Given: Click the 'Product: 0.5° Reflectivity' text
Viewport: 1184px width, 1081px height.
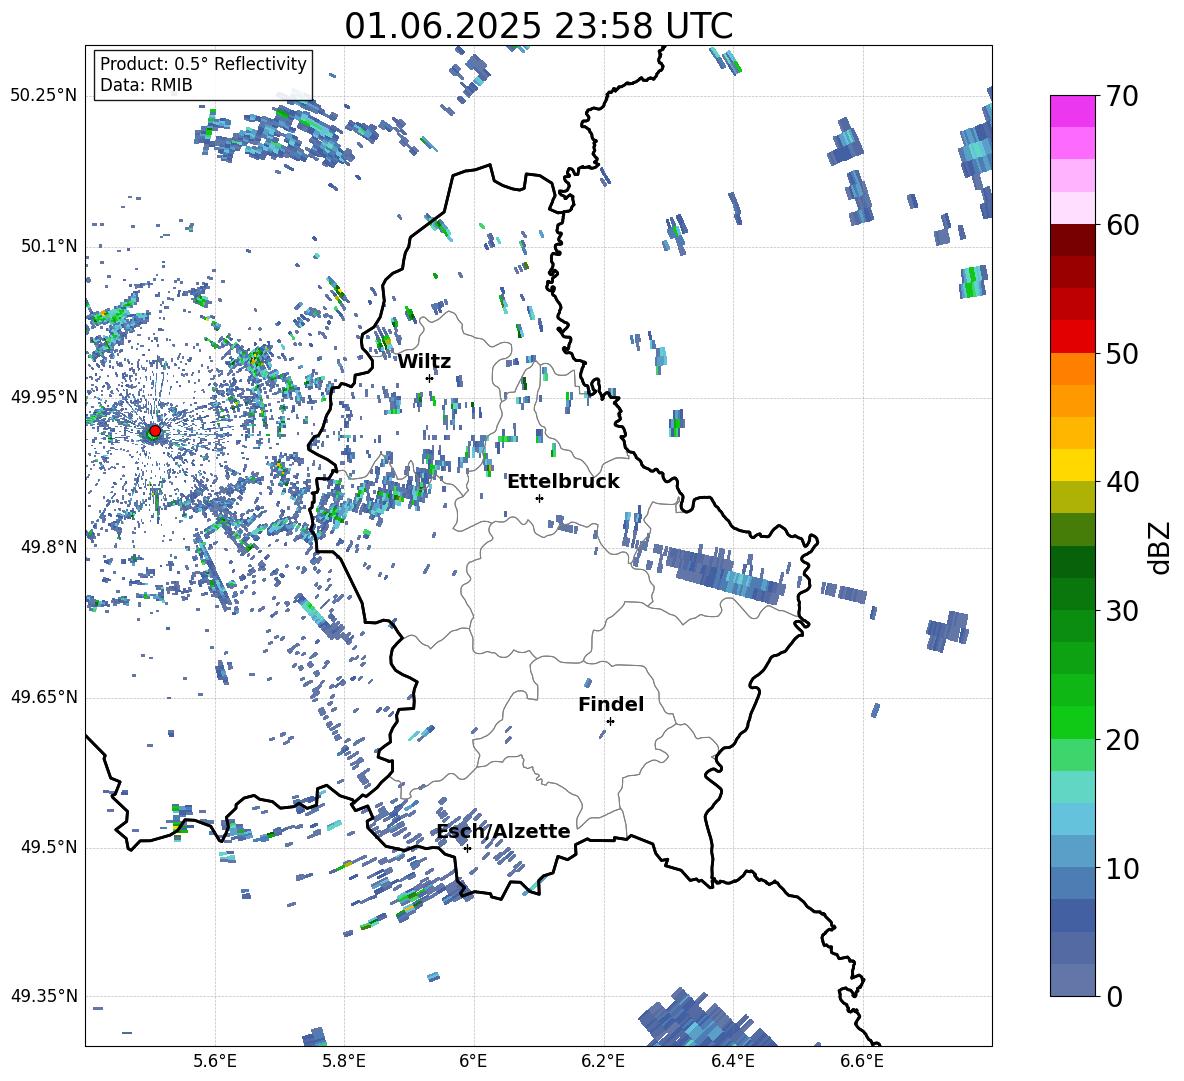Looking at the screenshot, I should pyautogui.click(x=203, y=63).
